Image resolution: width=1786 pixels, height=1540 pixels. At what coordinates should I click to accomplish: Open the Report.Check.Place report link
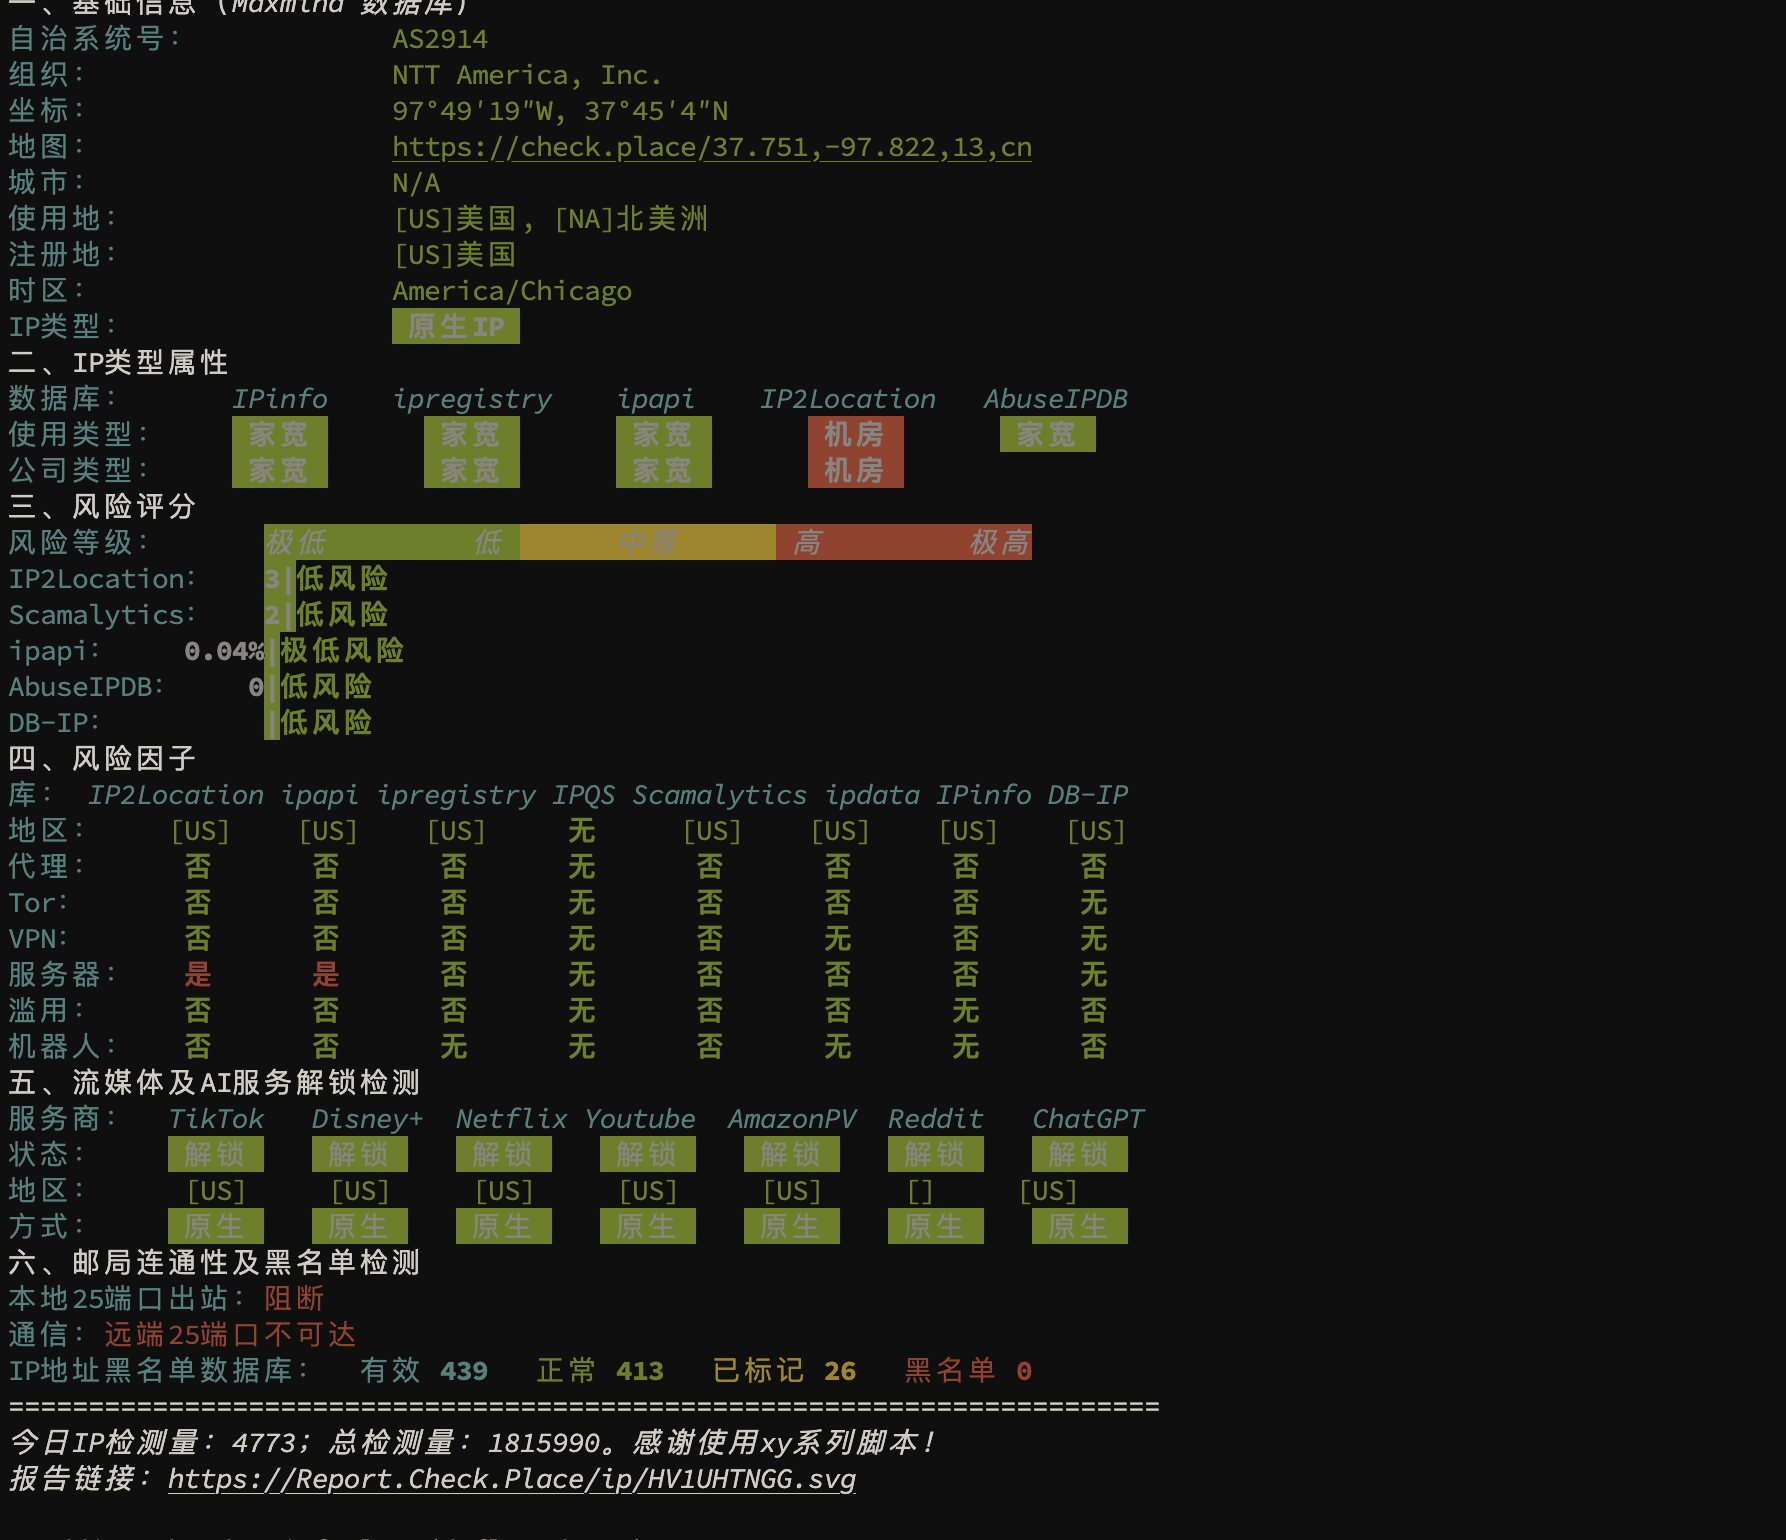(x=512, y=1479)
